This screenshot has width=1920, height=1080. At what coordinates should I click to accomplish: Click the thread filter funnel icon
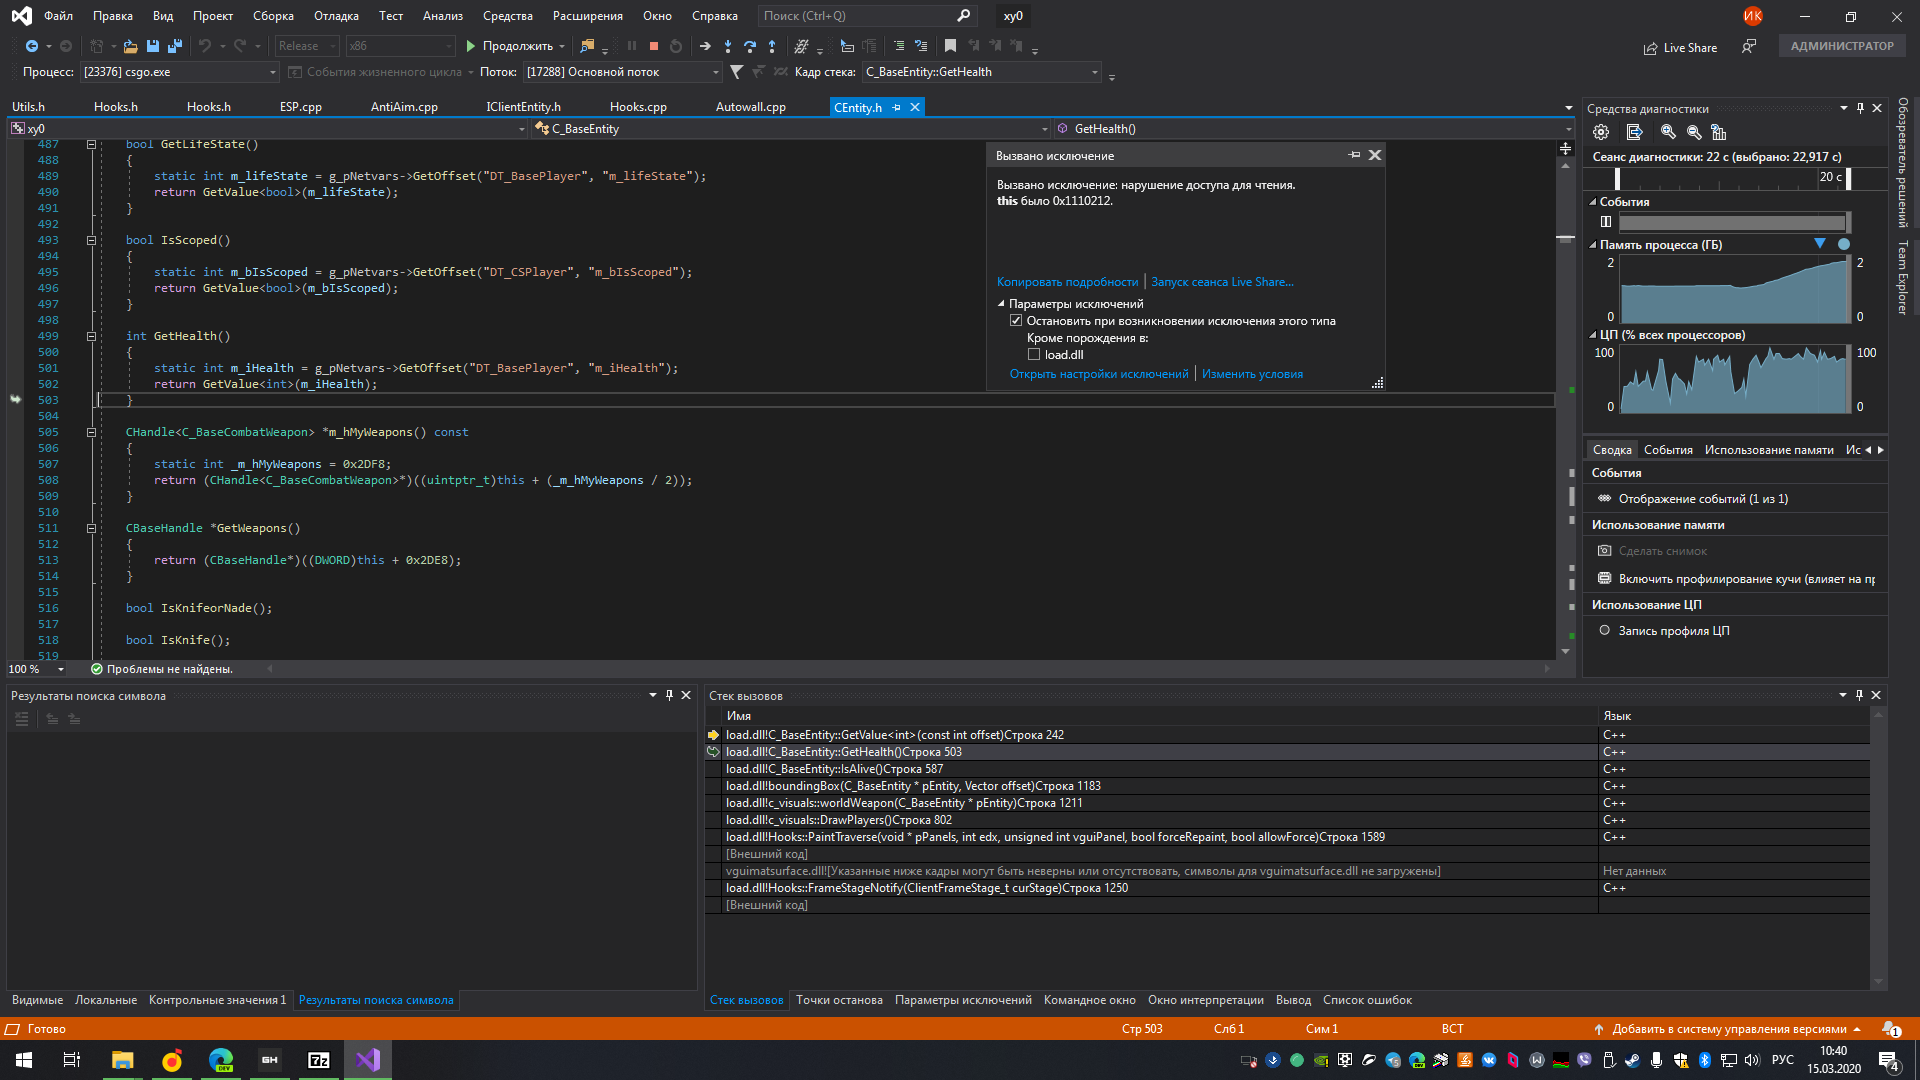(737, 72)
